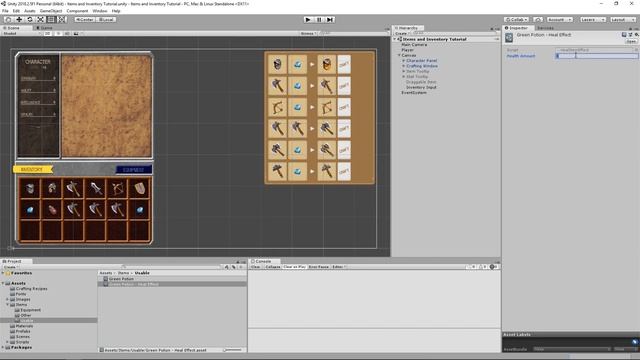Click the yellow INVENTORY banner

point(32,169)
